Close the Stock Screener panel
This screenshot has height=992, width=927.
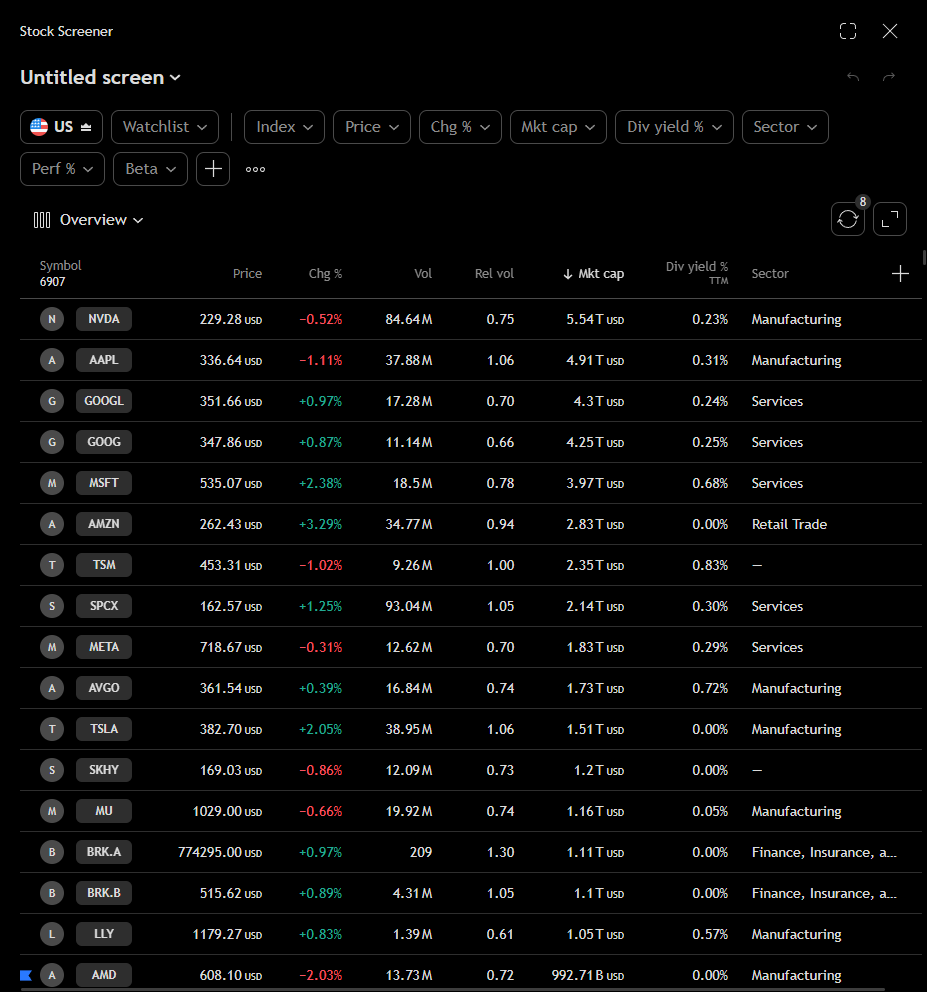click(890, 31)
